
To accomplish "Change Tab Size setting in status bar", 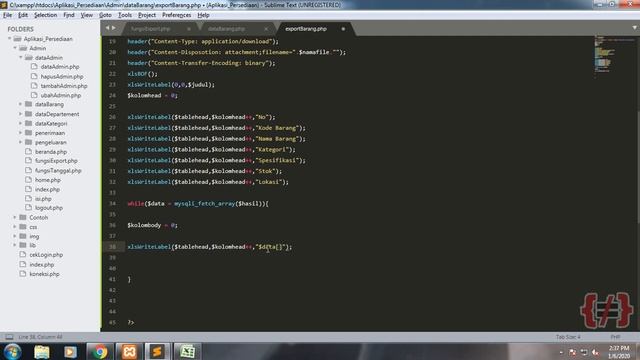I will [x=568, y=337].
